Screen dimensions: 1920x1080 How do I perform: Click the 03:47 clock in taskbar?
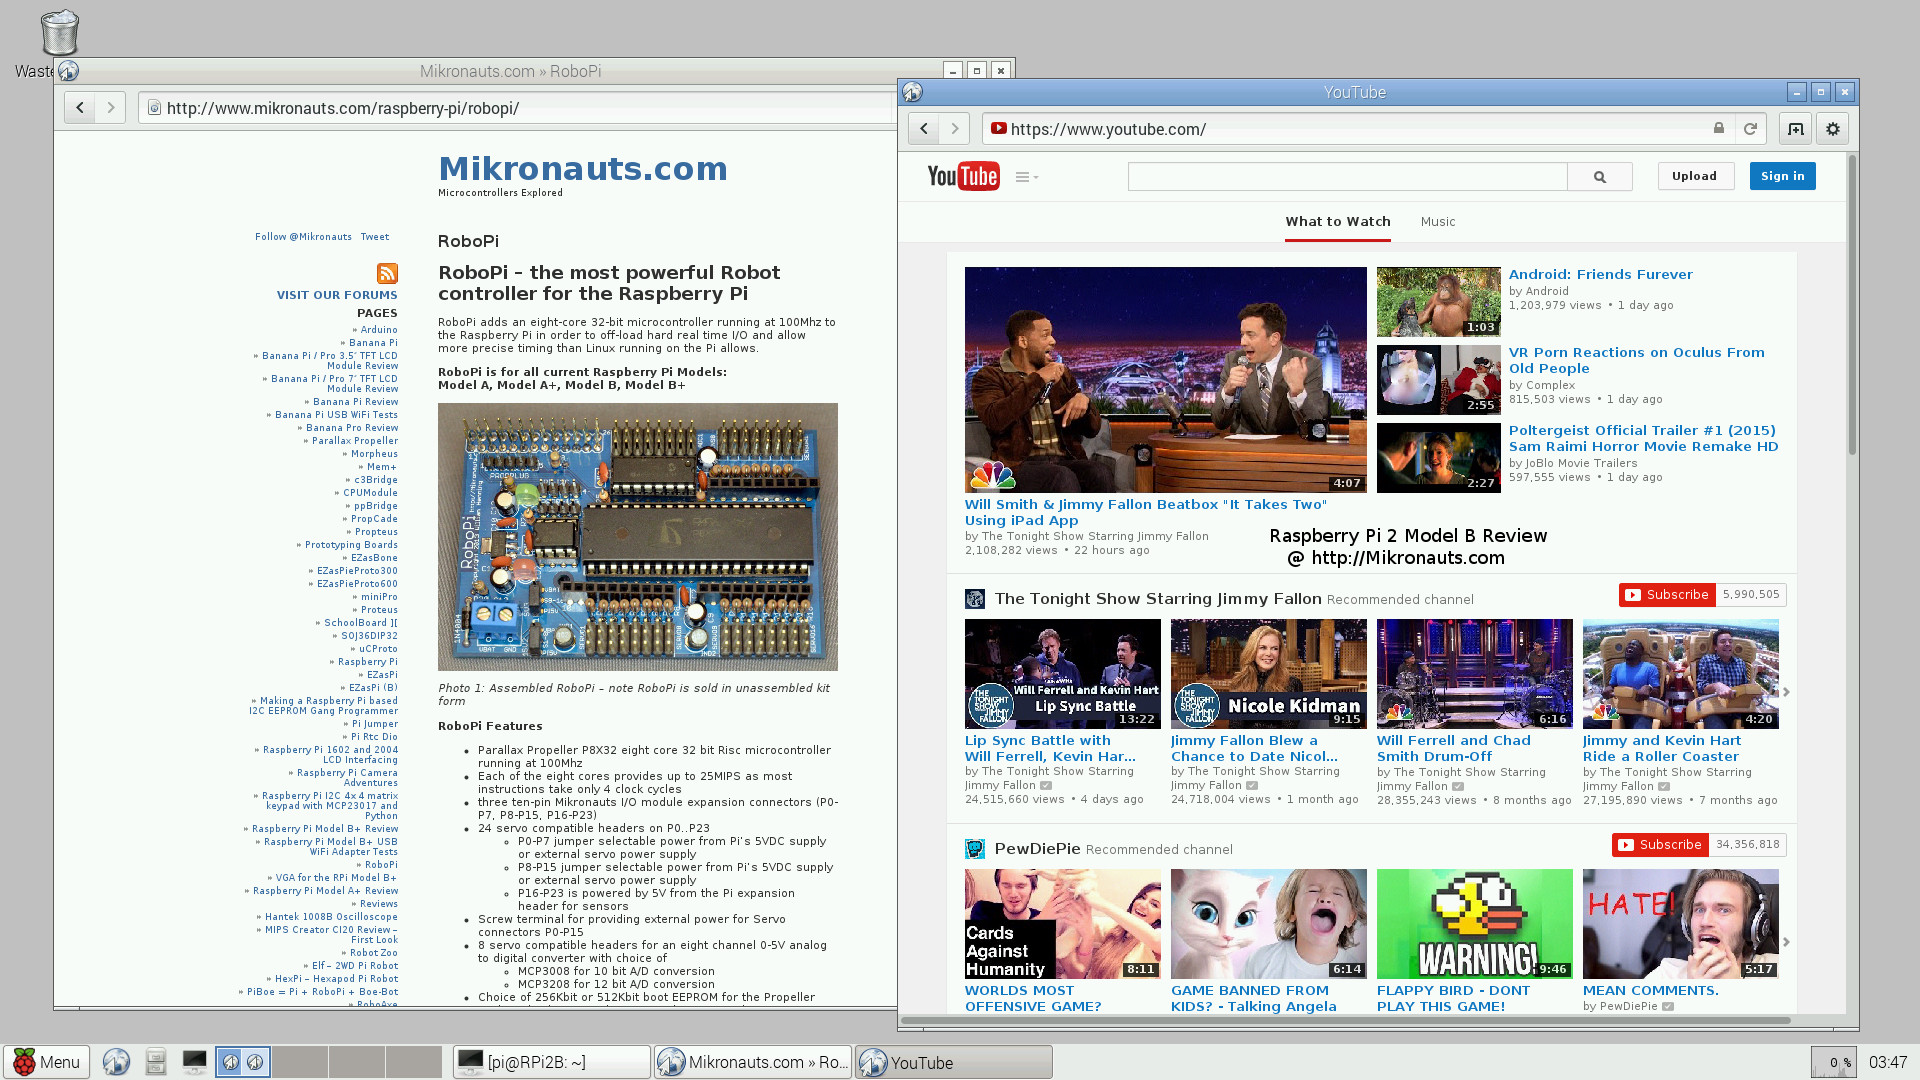(1888, 1062)
